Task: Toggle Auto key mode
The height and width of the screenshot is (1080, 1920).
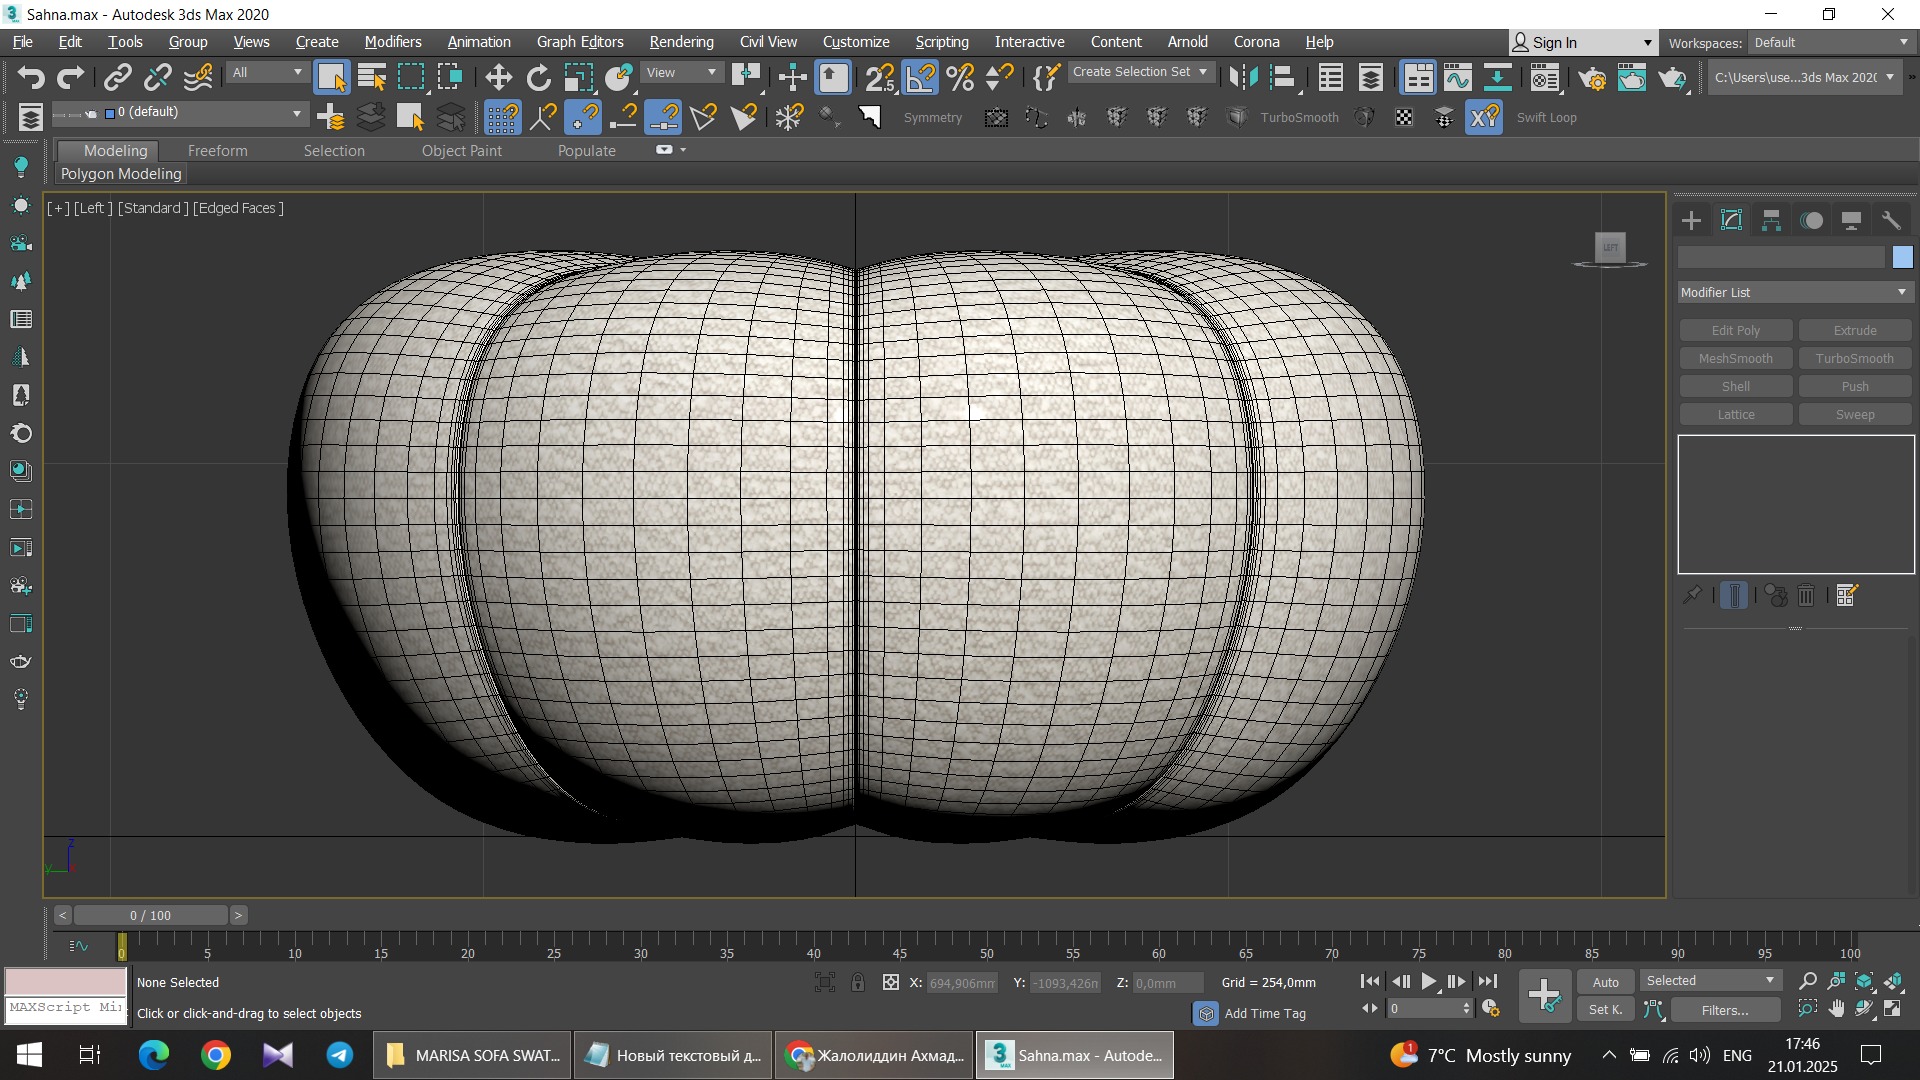Action: 1605,982
